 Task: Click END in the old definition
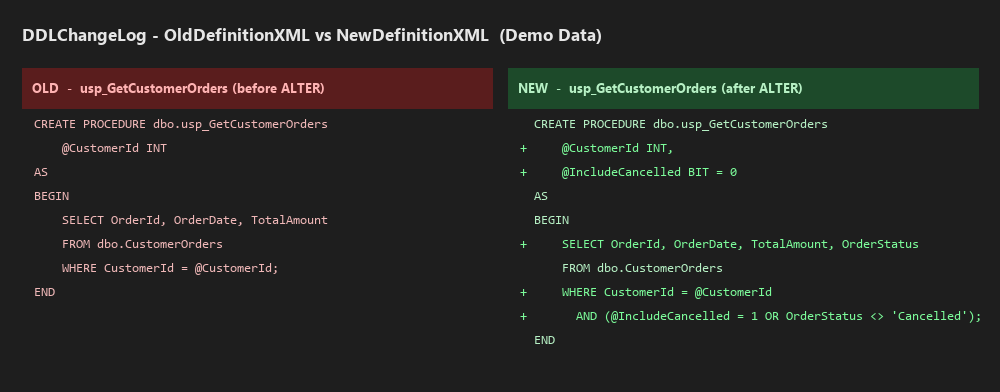click(45, 292)
